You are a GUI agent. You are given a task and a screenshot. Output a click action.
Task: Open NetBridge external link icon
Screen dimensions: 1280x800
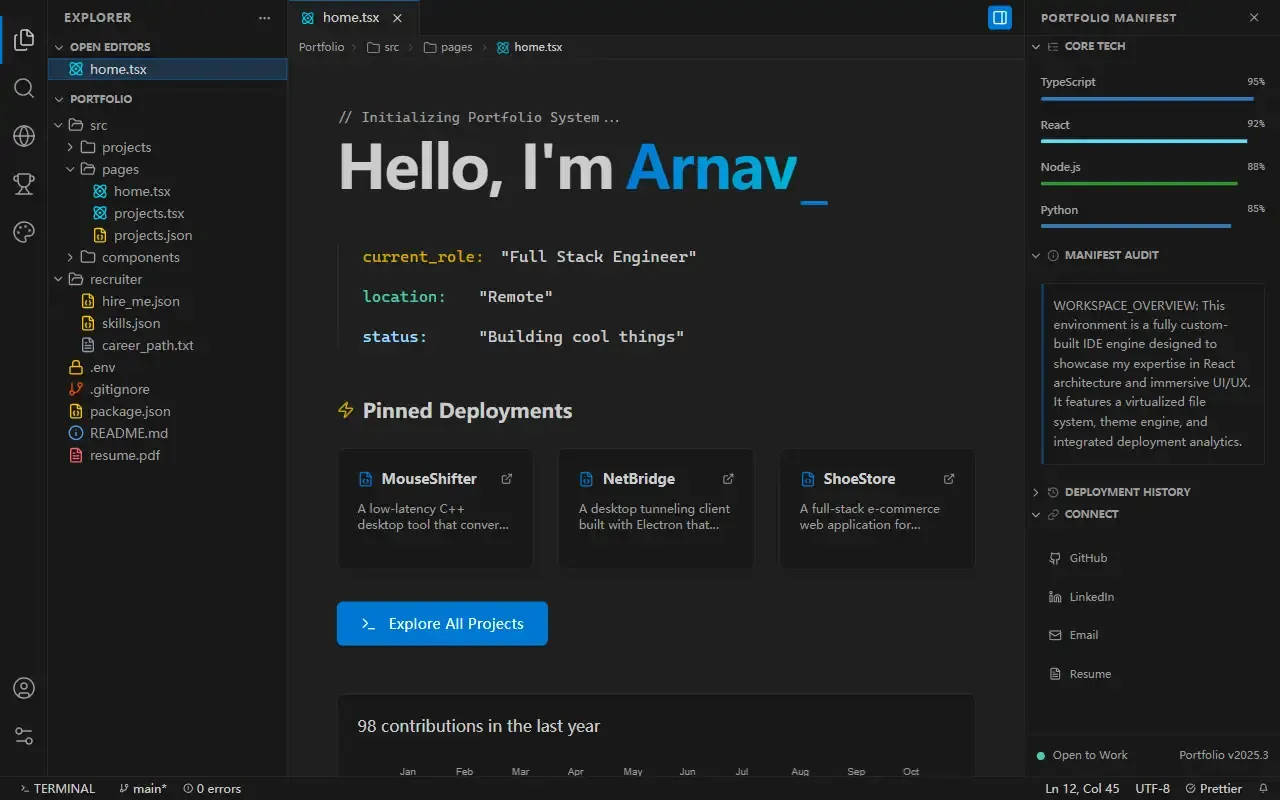click(x=728, y=479)
